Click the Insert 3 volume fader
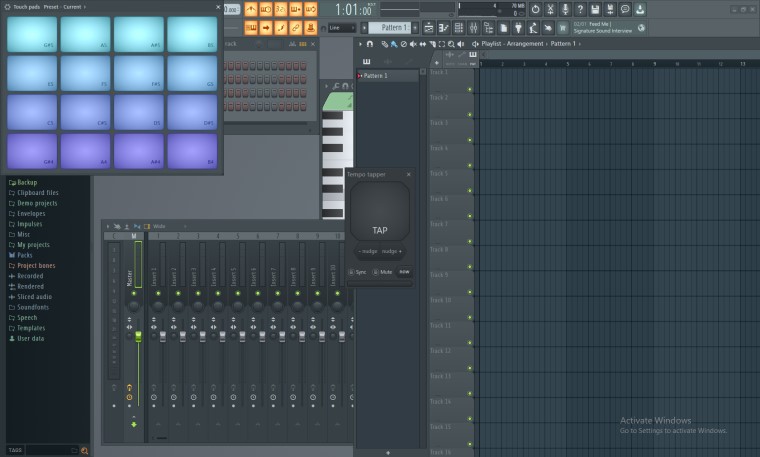 tap(203, 337)
